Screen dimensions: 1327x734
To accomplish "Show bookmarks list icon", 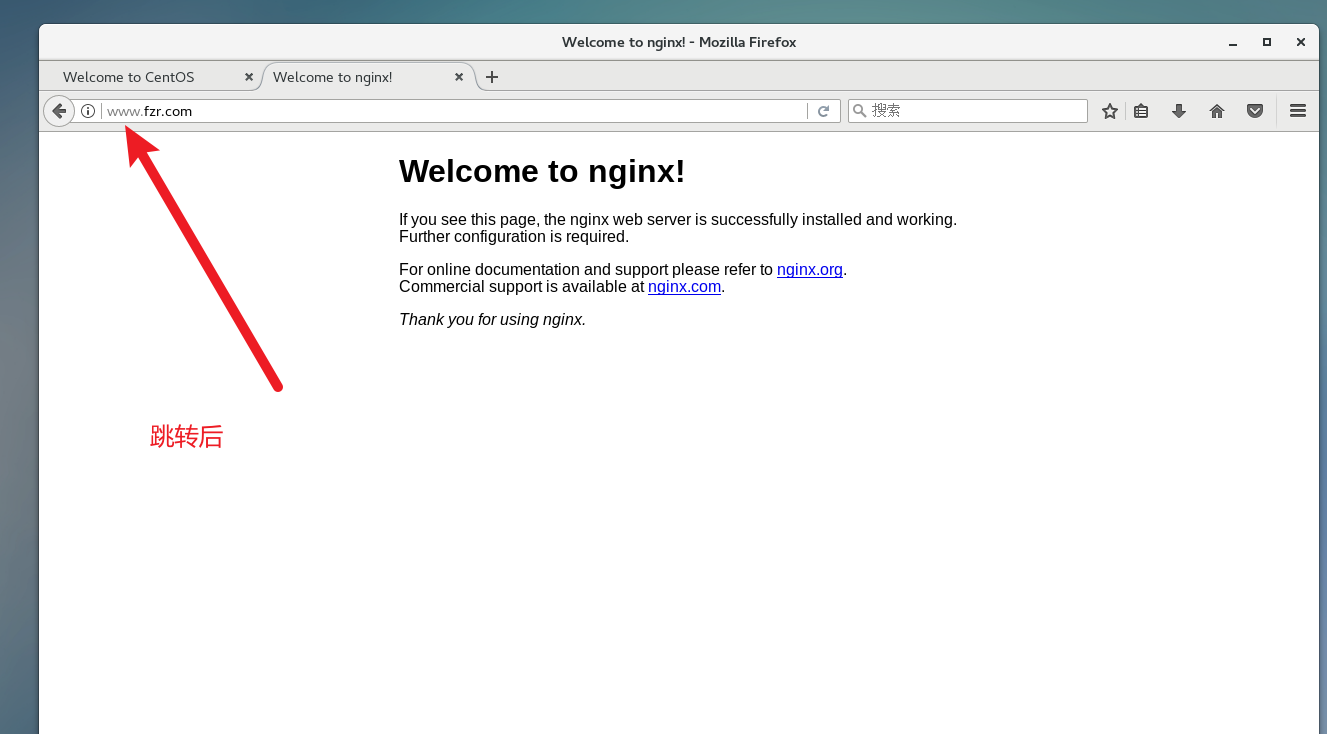I will tap(1141, 111).
